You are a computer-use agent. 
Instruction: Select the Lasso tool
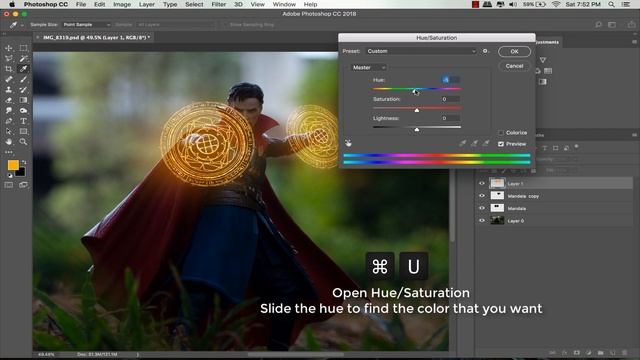pos(9,58)
